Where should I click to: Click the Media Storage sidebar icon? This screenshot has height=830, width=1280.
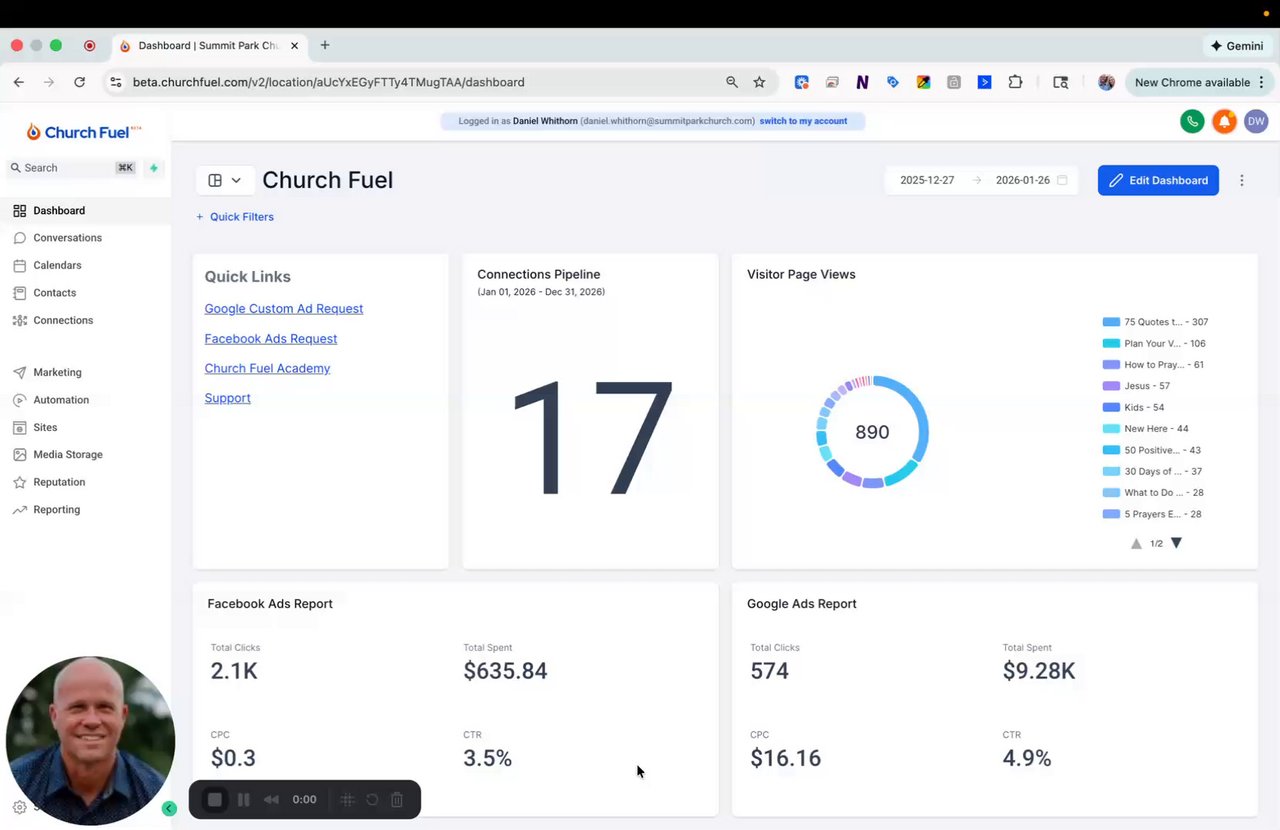click(20, 454)
